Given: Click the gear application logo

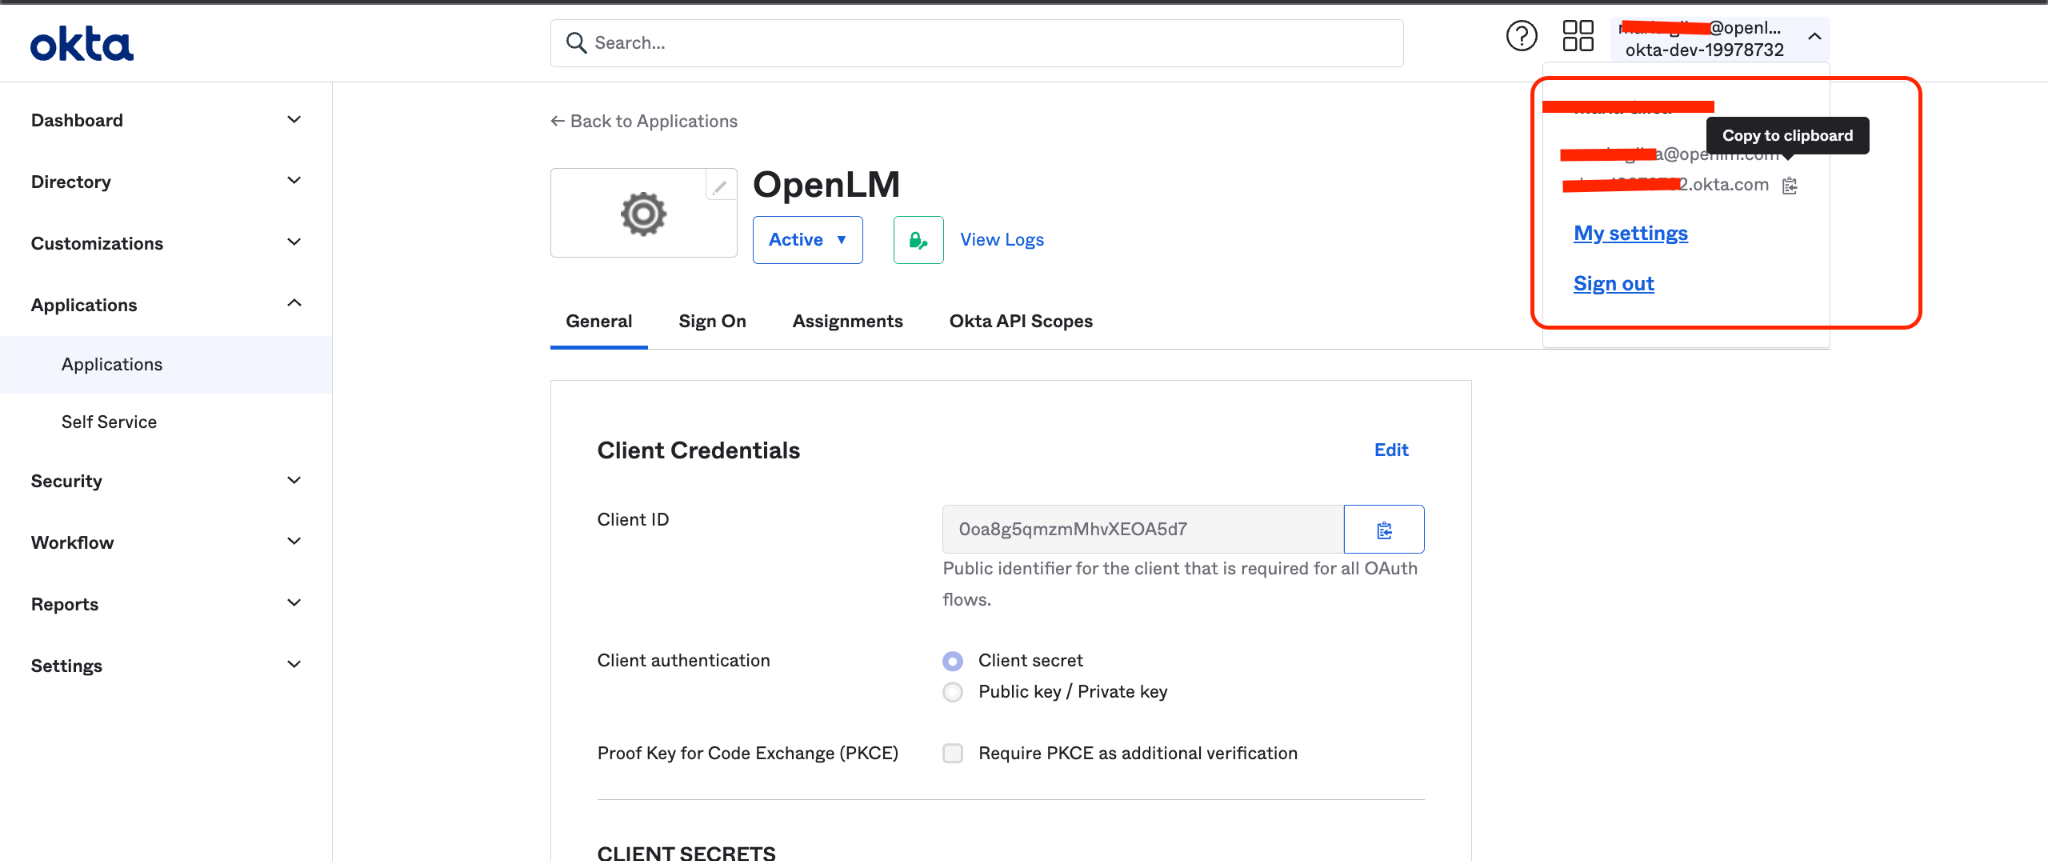Looking at the screenshot, I should point(643,214).
